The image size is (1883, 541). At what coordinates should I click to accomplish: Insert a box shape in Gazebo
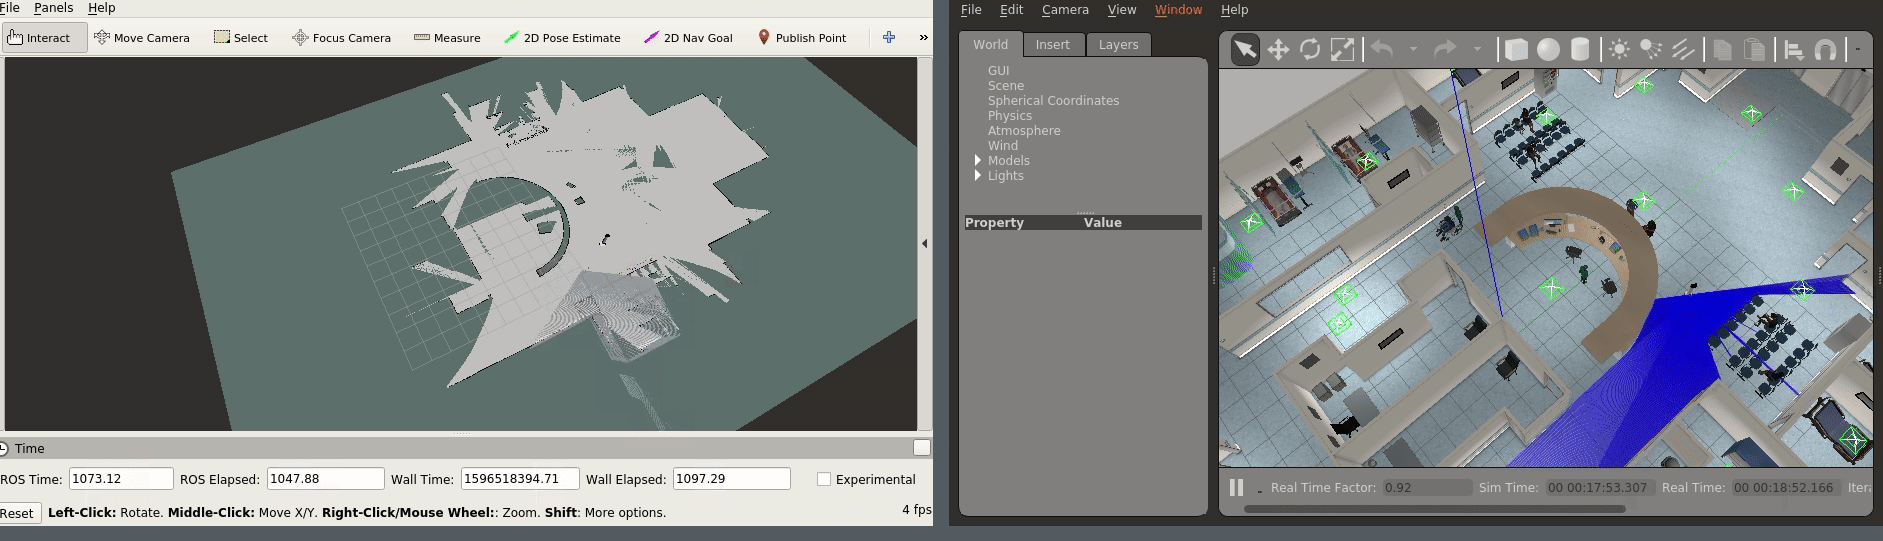click(x=1516, y=50)
